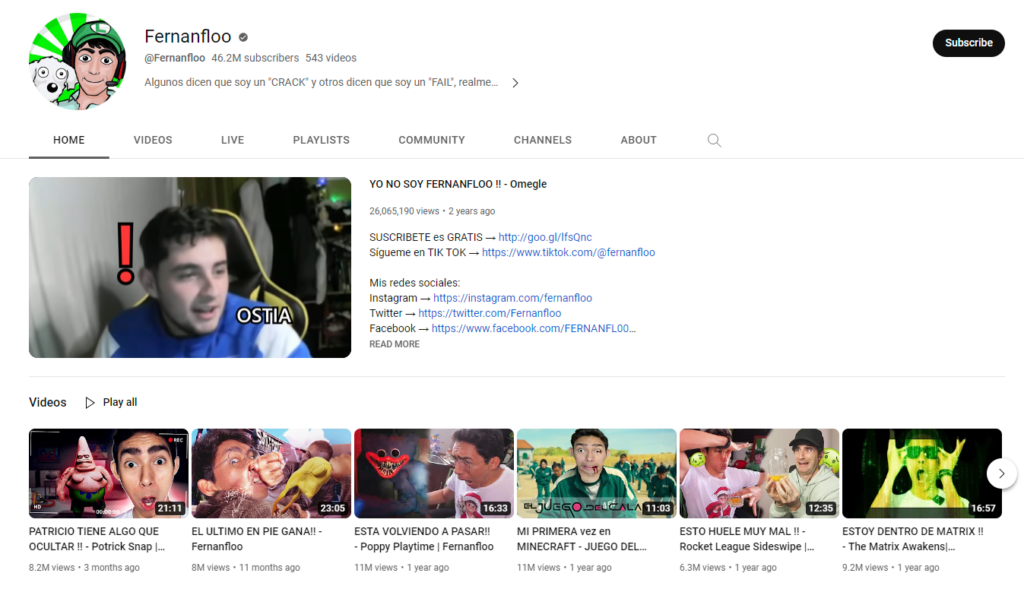Screen dimensions: 1024x589
Task: Open the Juego del Calamar Minecraft thumbnail
Action: (x=596, y=473)
